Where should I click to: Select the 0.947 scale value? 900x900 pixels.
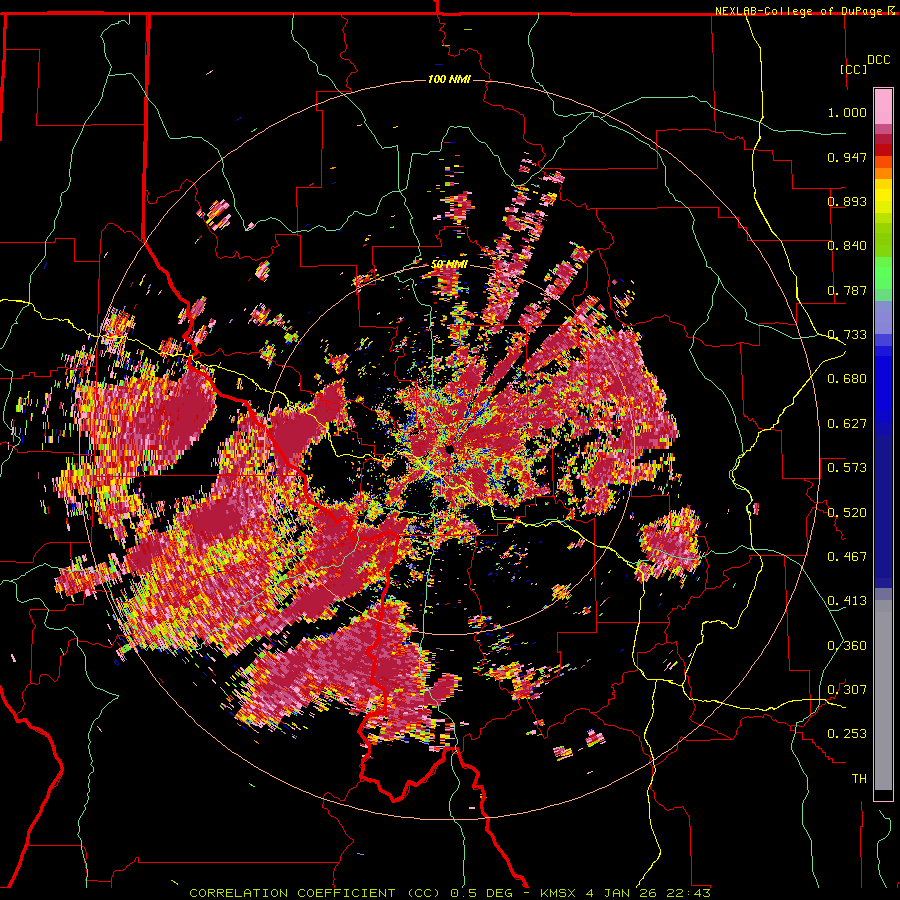[847, 157]
